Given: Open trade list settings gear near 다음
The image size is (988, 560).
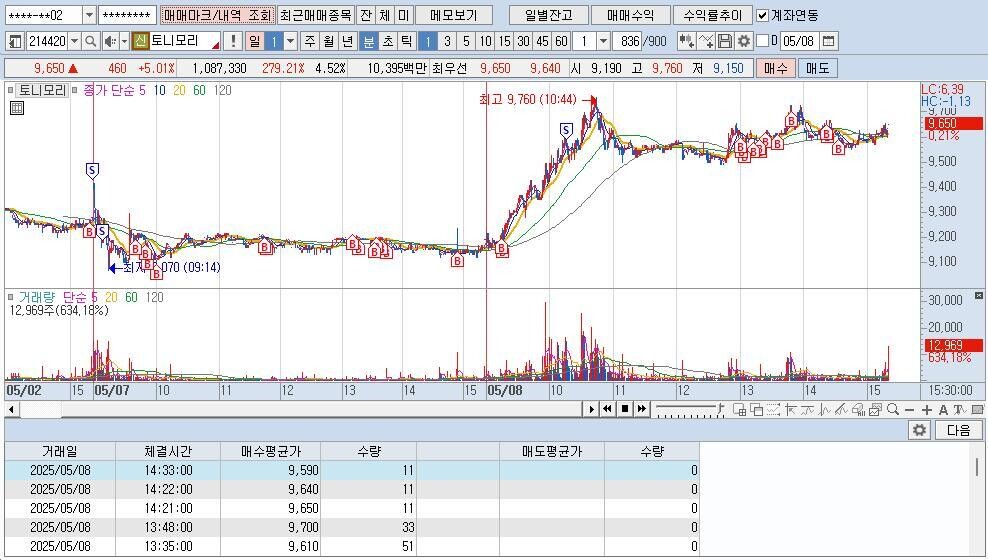Looking at the screenshot, I should pyautogui.click(x=919, y=430).
